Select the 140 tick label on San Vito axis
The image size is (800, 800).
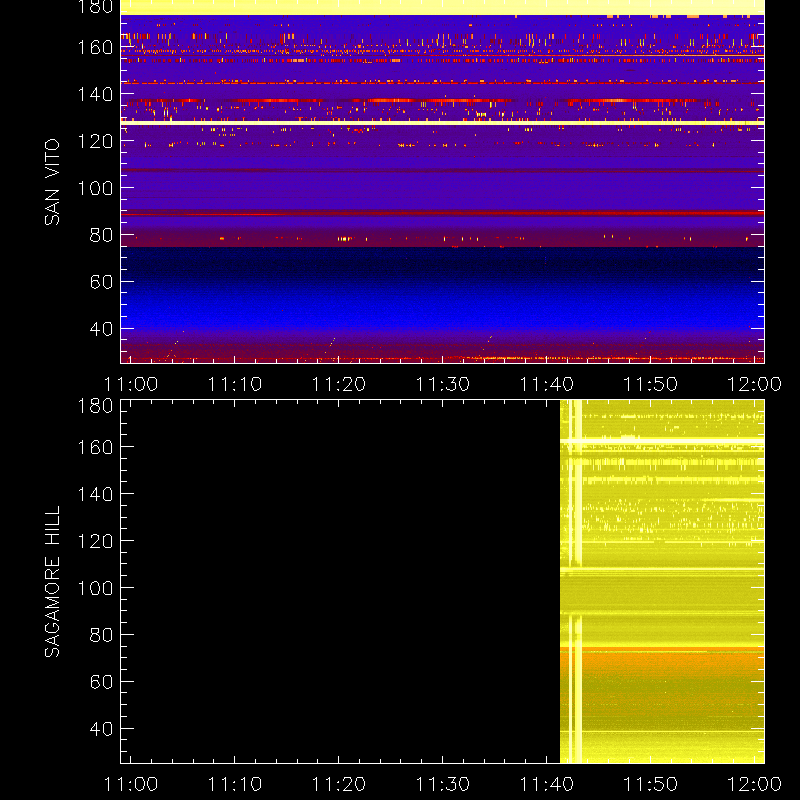point(95,94)
